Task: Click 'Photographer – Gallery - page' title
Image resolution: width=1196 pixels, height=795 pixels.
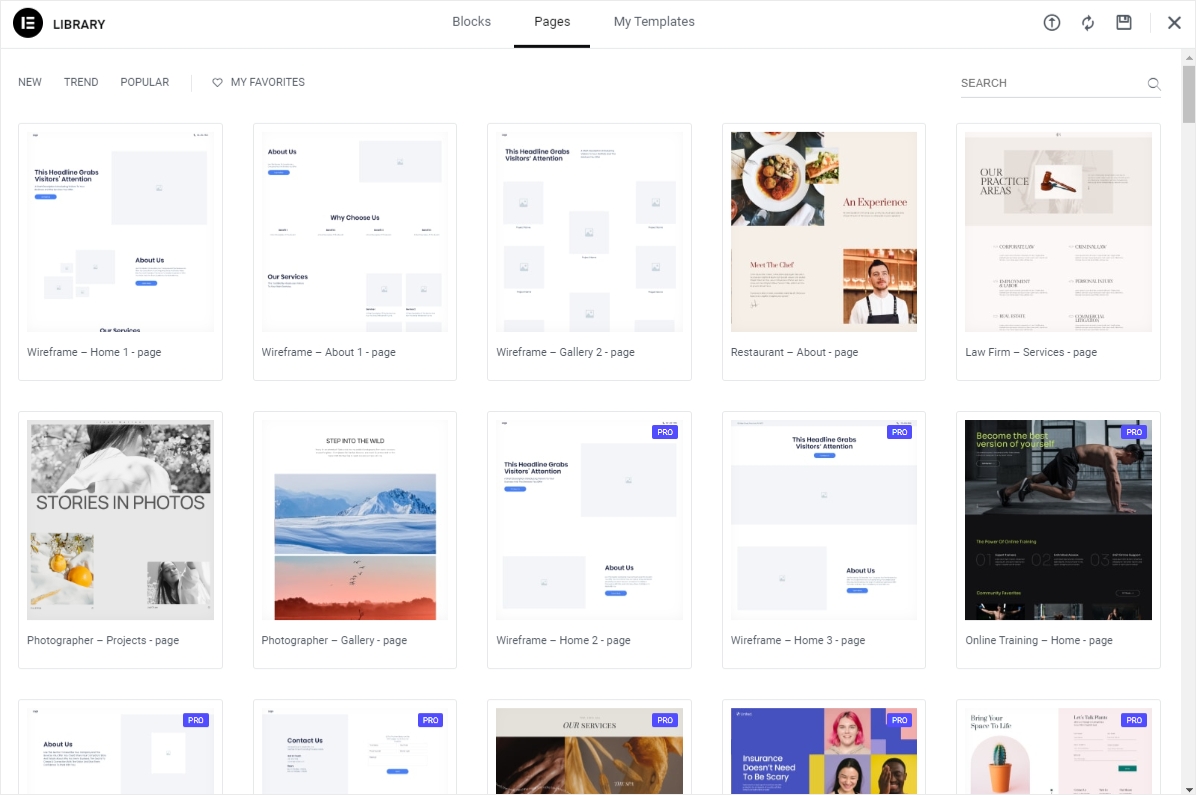Action: click(334, 640)
